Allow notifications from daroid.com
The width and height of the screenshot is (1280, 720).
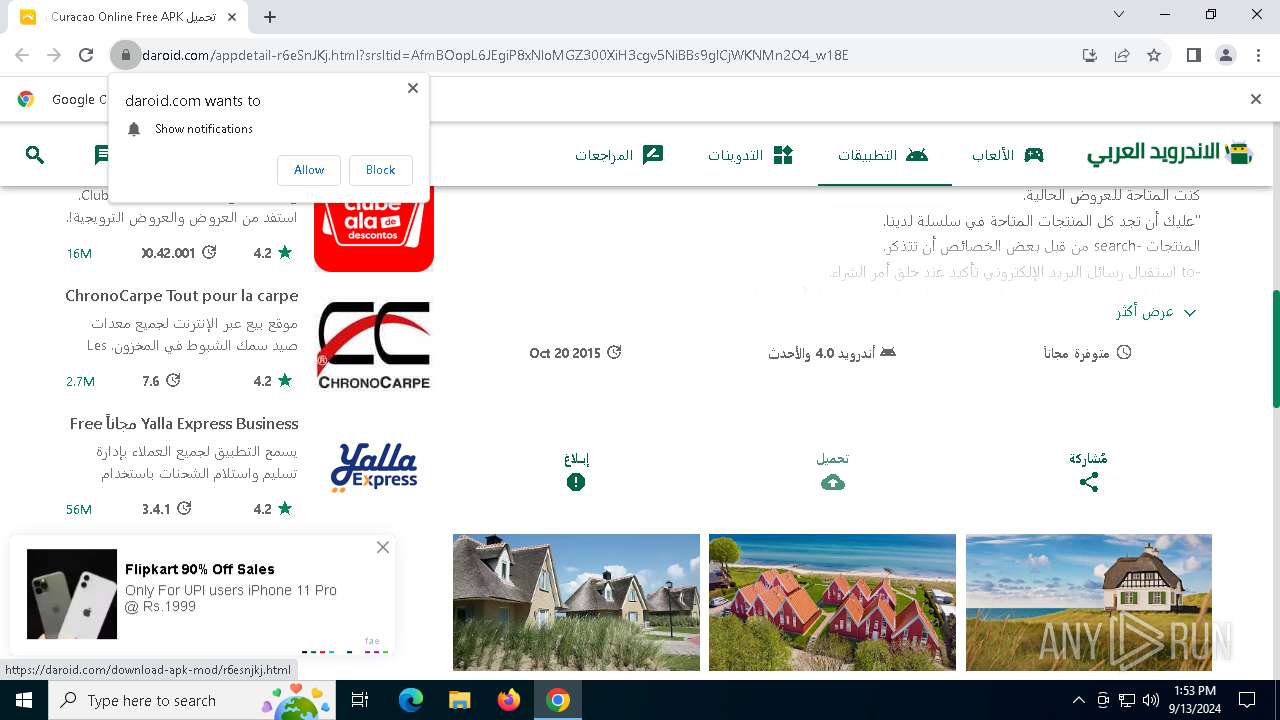(309, 170)
